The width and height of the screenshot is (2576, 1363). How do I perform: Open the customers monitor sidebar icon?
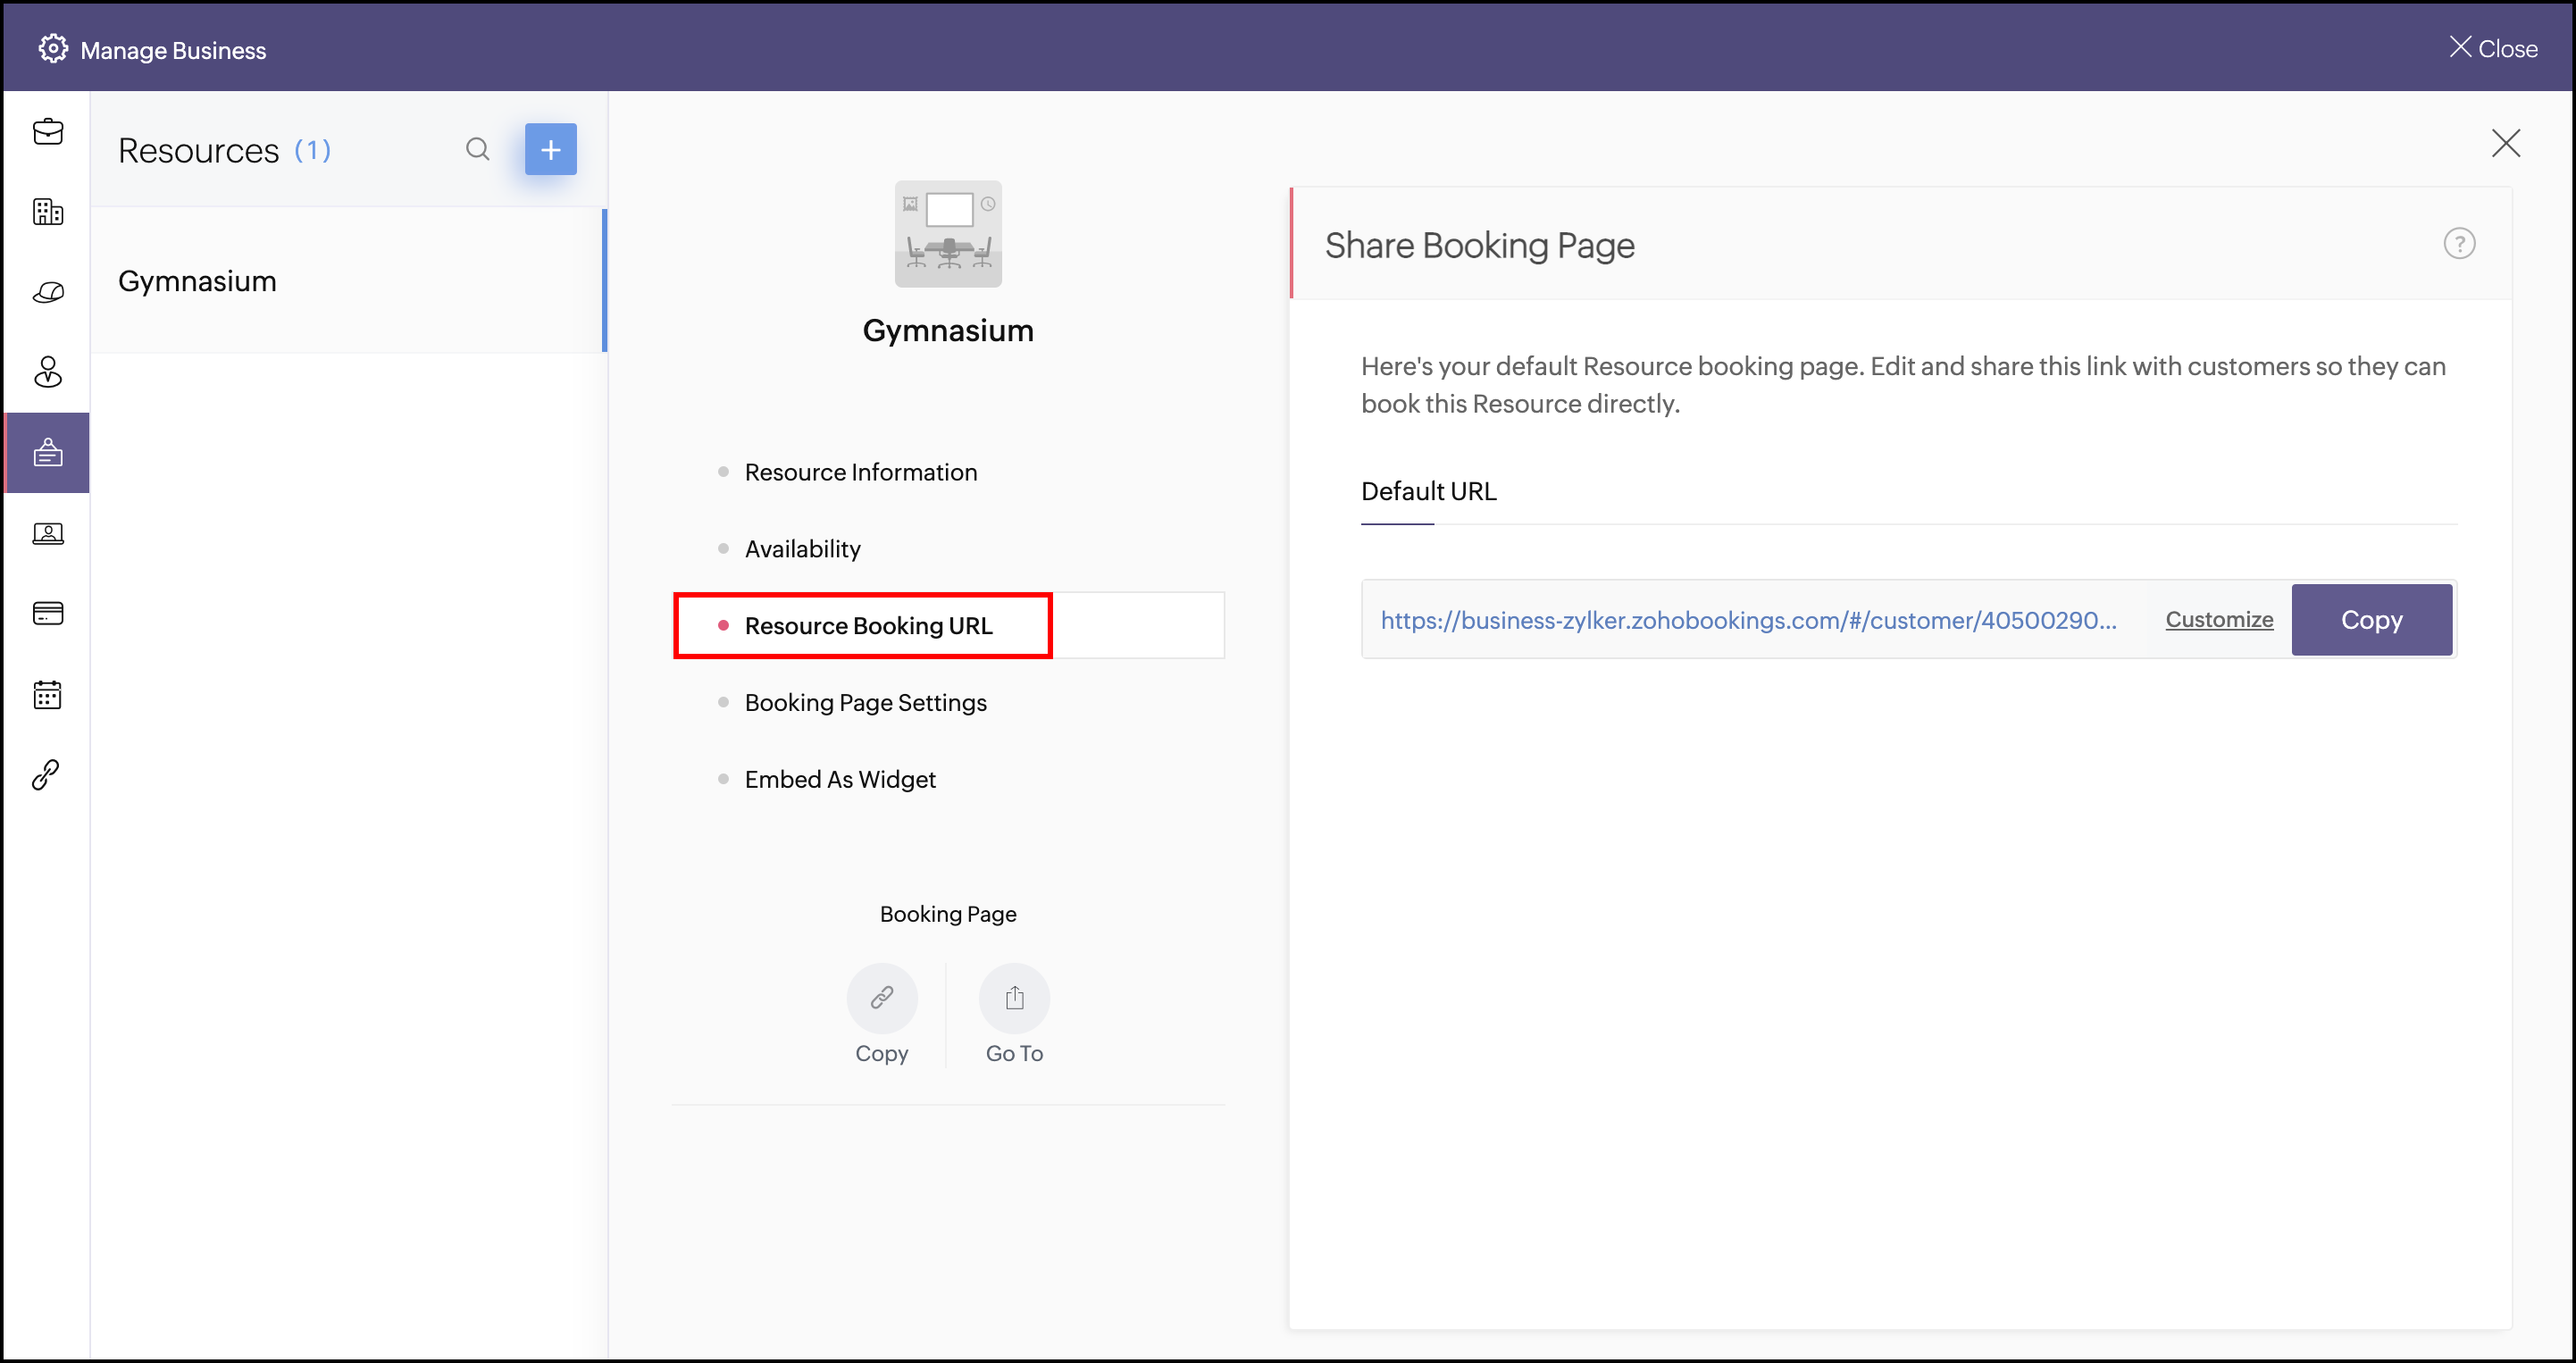(x=47, y=533)
